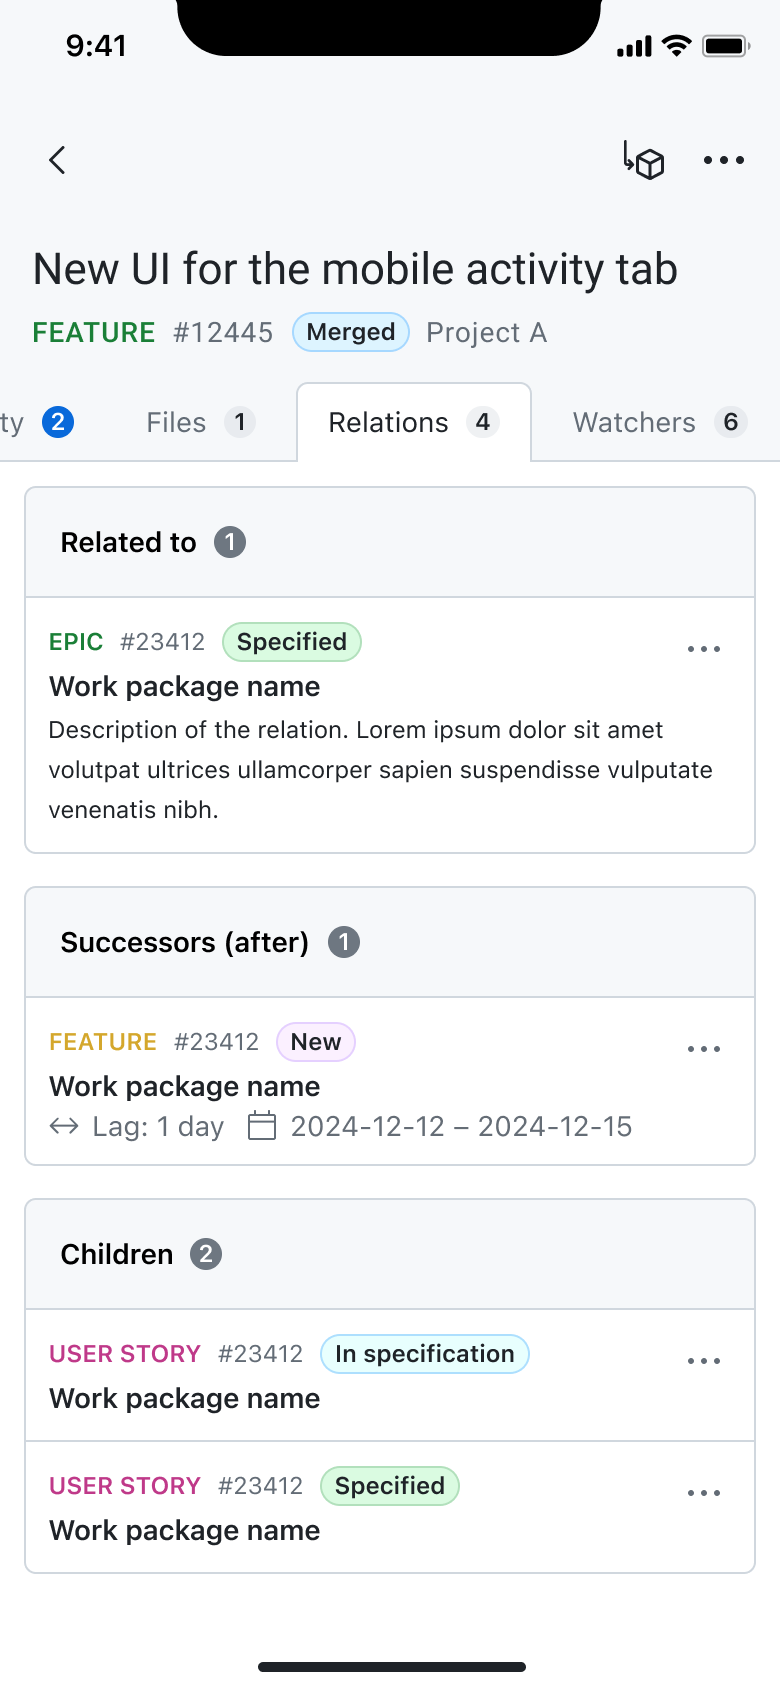780x1688 pixels.
Task: Tap the Related to count badge
Action: click(x=229, y=542)
